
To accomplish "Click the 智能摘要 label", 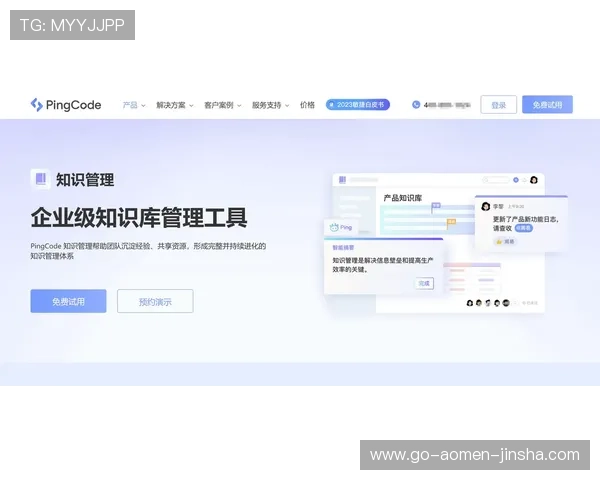I will pos(343,248).
